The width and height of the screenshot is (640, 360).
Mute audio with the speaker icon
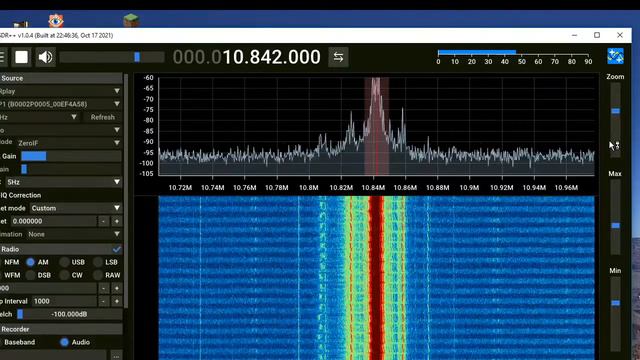45,57
